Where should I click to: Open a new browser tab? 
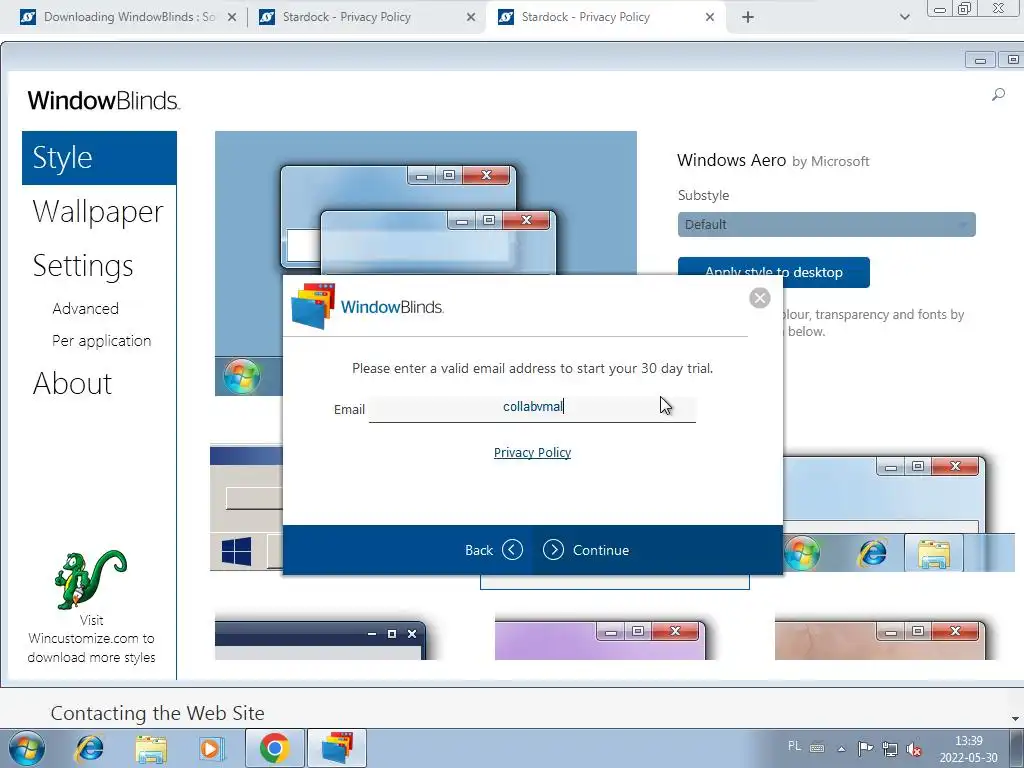click(x=748, y=18)
